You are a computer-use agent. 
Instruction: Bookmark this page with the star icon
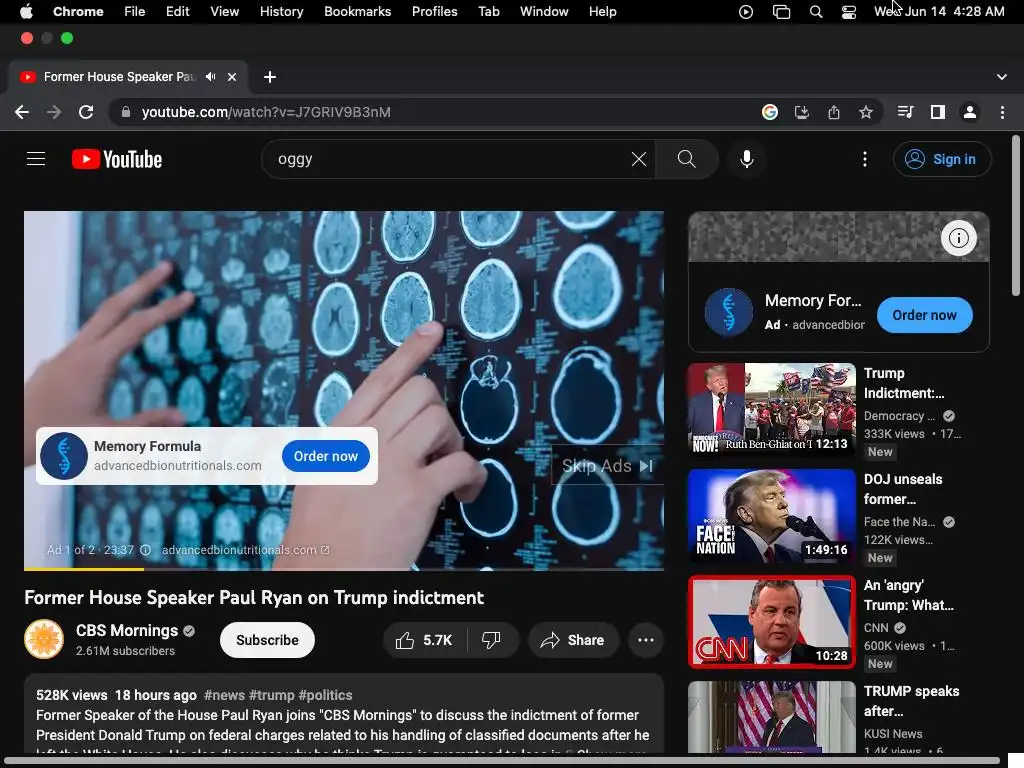pyautogui.click(x=865, y=112)
